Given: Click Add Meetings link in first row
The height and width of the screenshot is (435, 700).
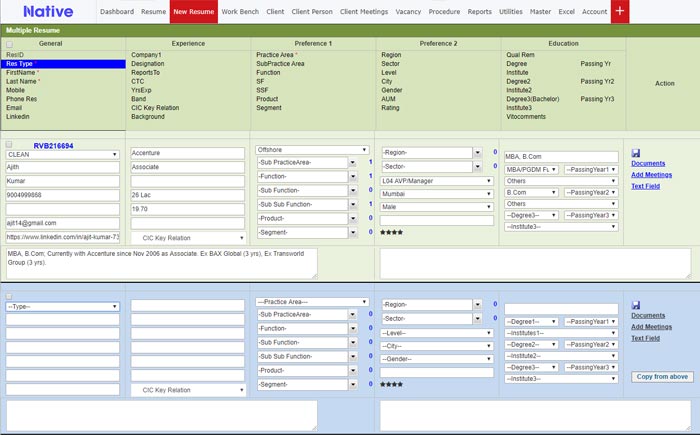Looking at the screenshot, I should (x=651, y=175).
